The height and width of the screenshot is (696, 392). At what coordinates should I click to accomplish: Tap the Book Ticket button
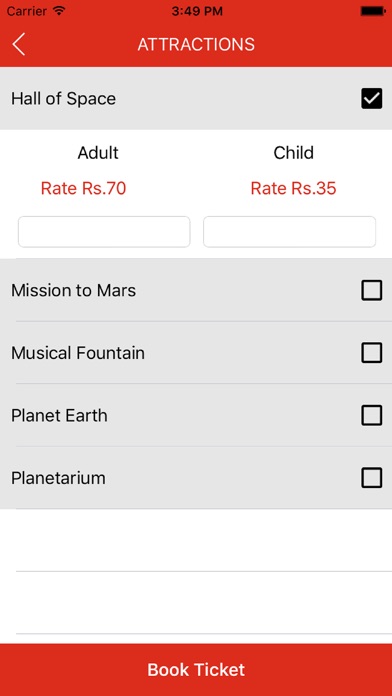pos(196,670)
